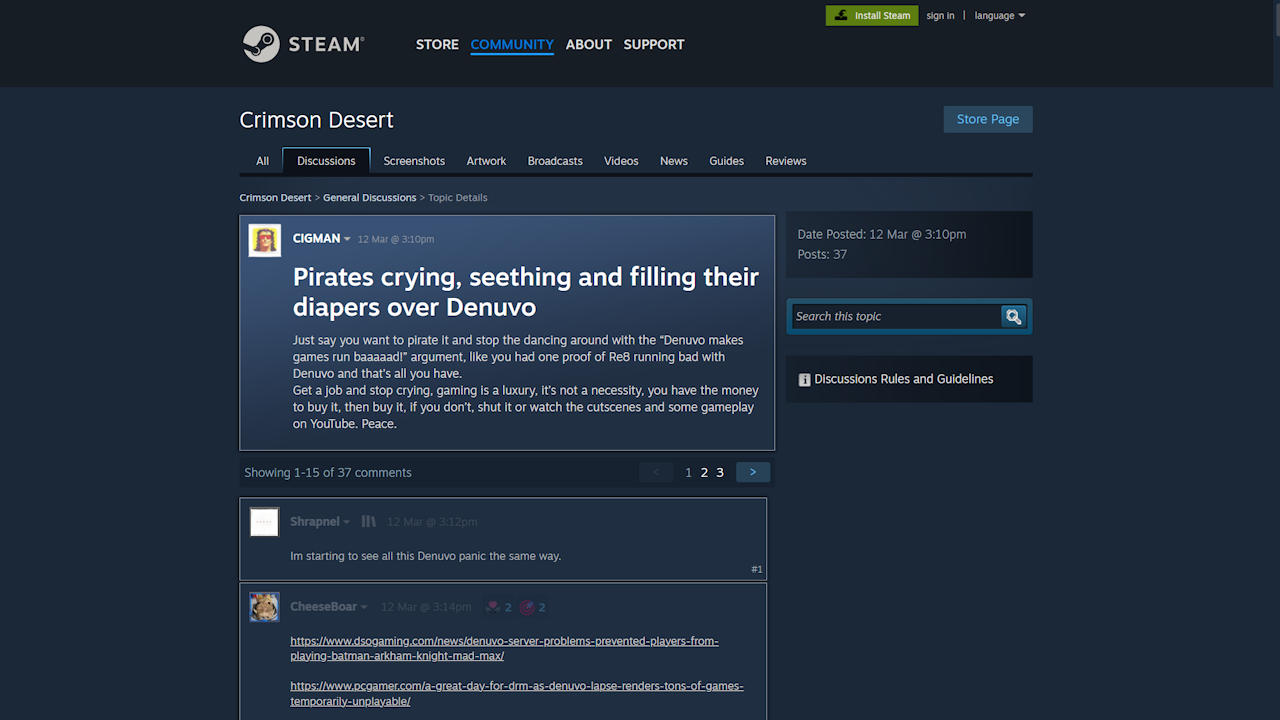Open CIGMAN's profile avatar

pos(265,240)
